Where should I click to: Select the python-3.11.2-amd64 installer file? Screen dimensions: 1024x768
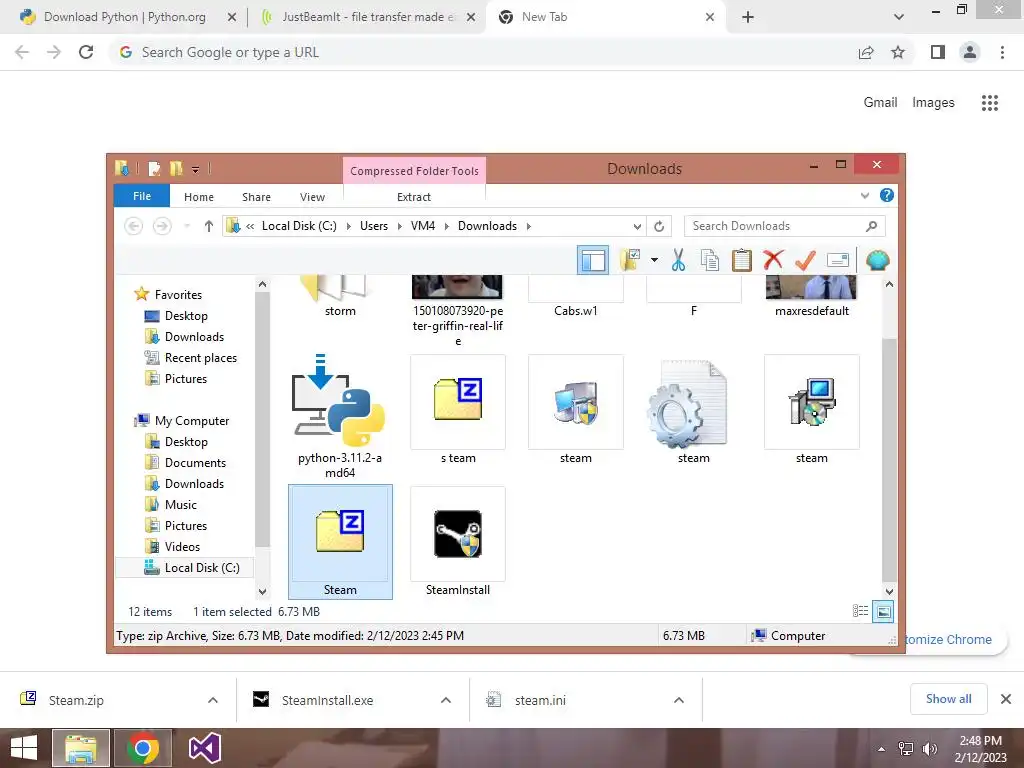click(340, 416)
